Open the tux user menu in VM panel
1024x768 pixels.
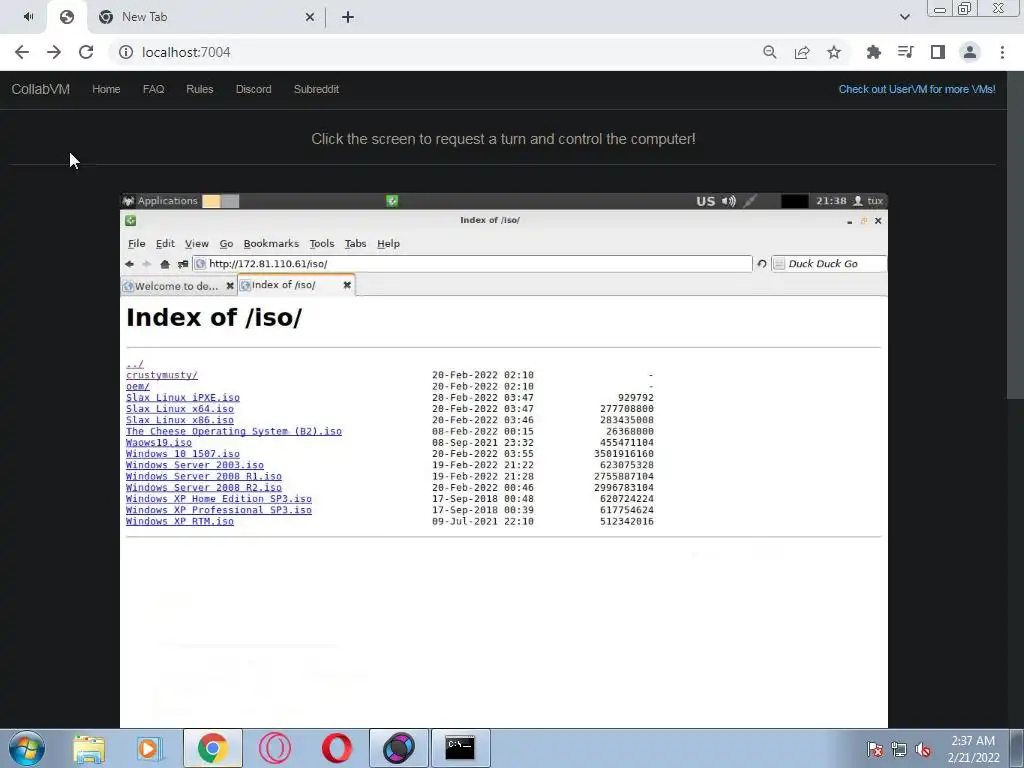tap(868, 201)
